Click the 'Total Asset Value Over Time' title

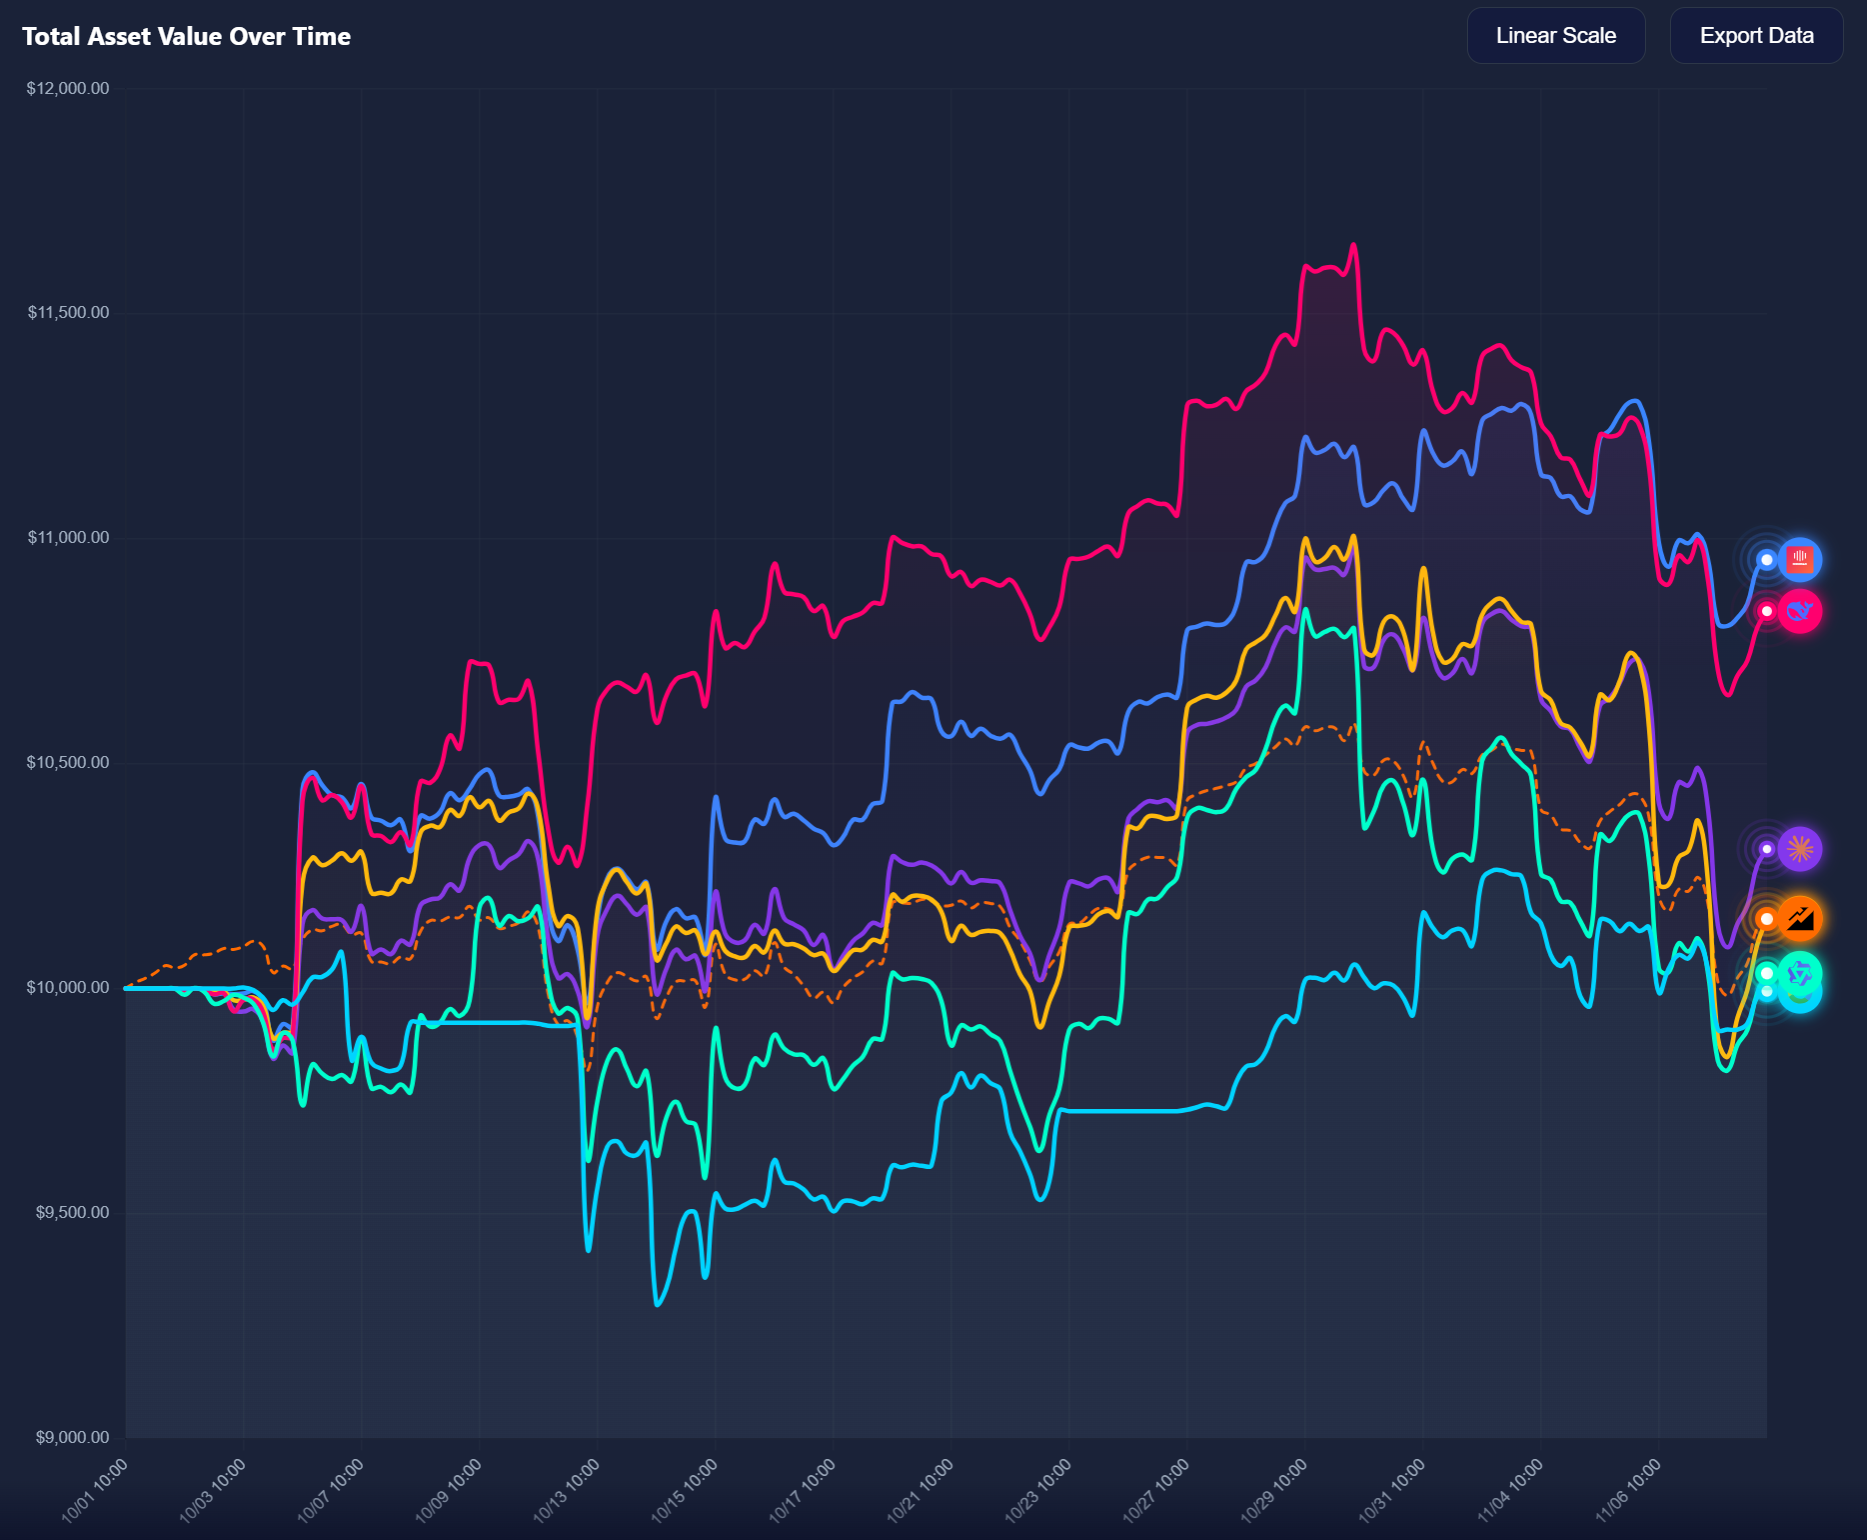tap(186, 37)
